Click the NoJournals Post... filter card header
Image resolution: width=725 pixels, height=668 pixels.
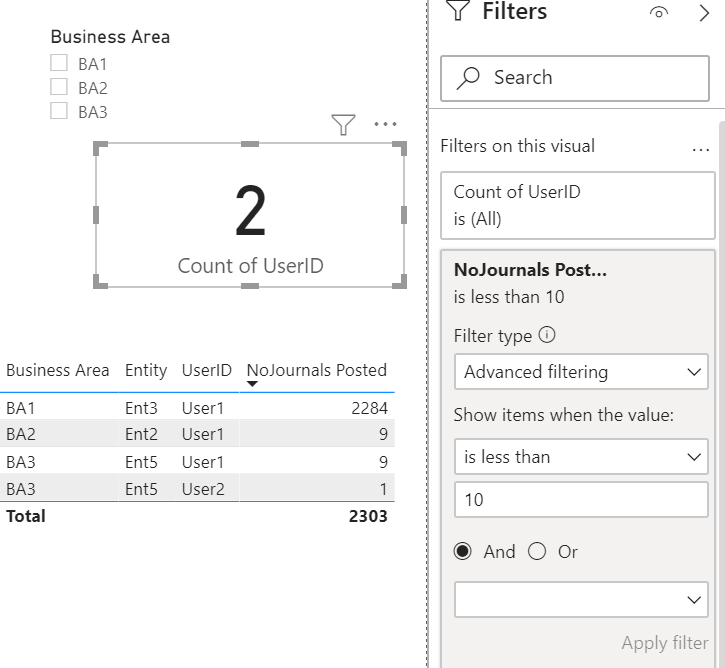530,270
